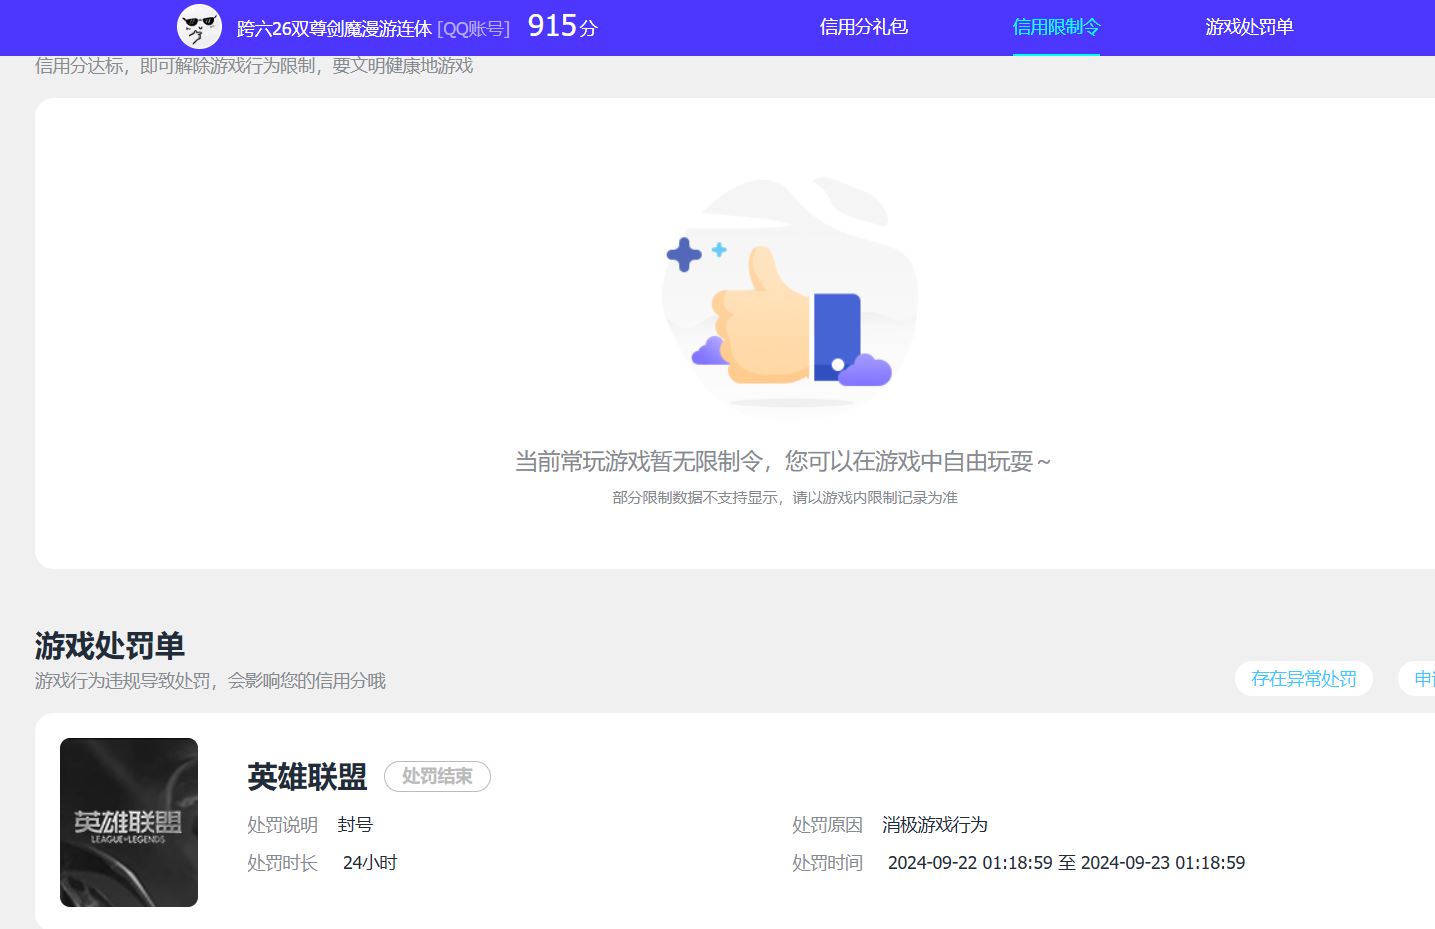Viewport: 1435px width, 929px height.
Task: Switch to the 信用限制令 tab
Action: (x=1056, y=27)
